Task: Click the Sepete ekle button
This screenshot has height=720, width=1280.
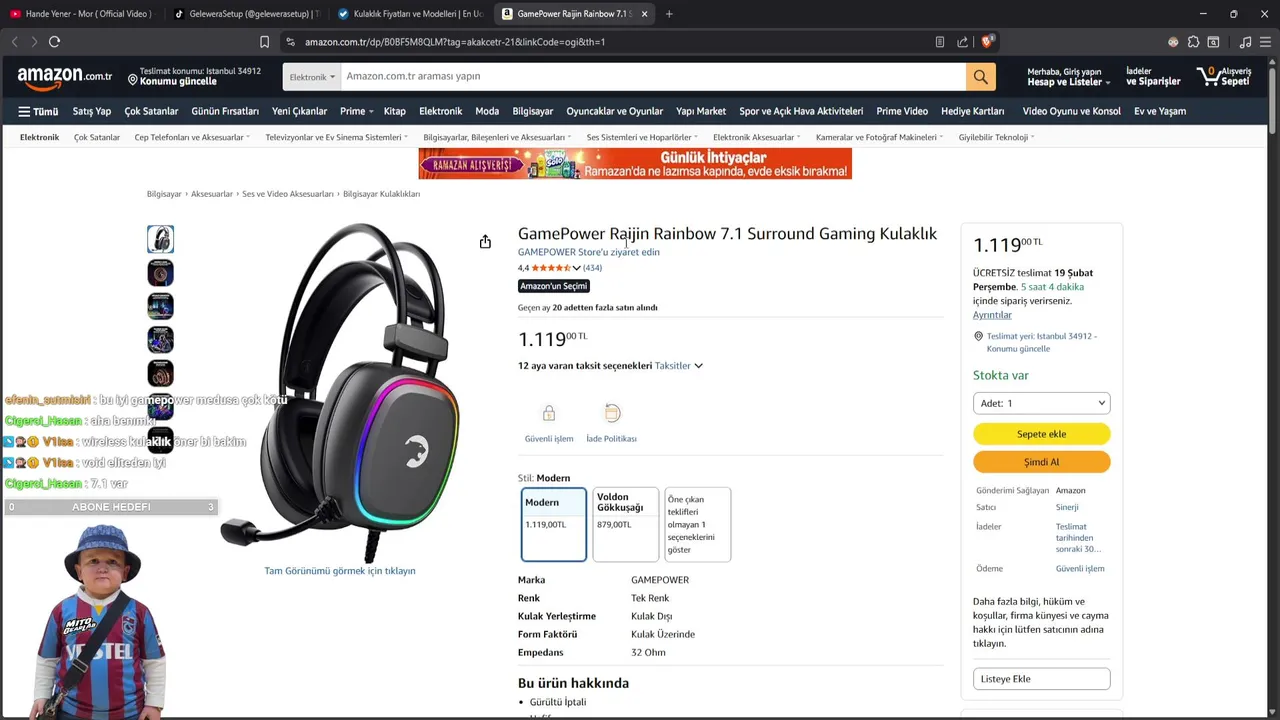Action: (x=1041, y=434)
